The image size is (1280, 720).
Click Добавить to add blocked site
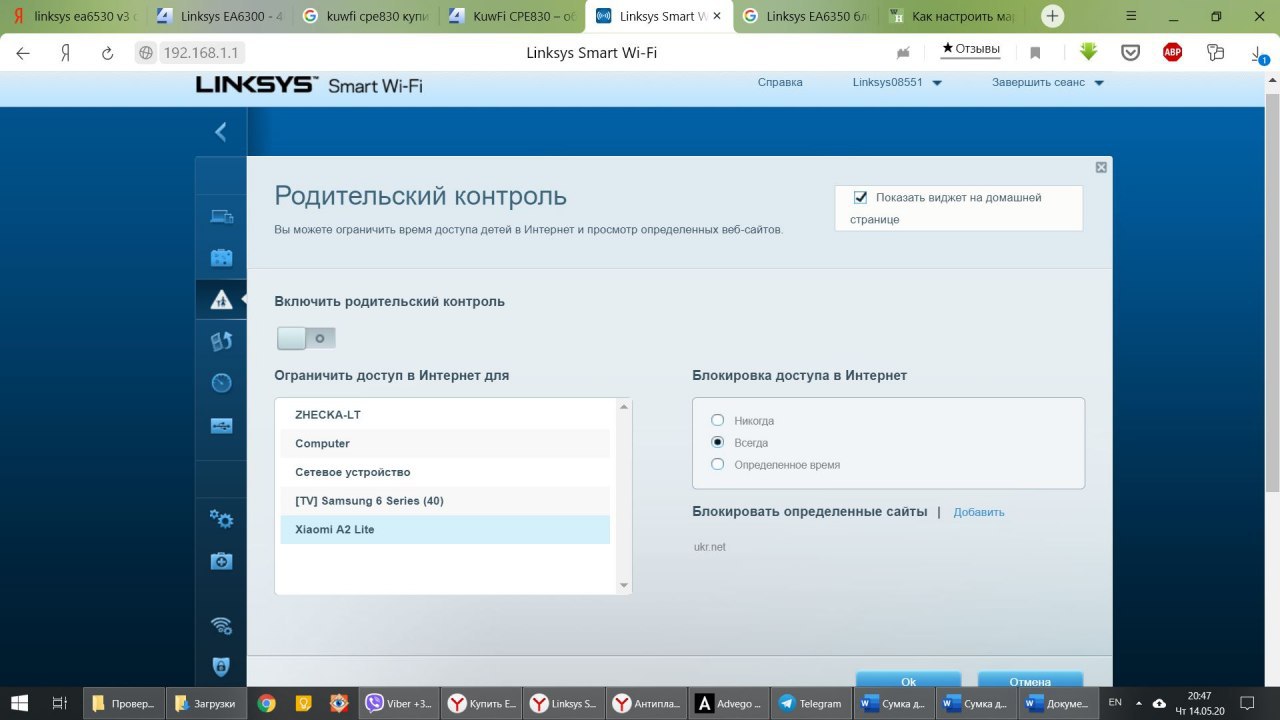(979, 512)
